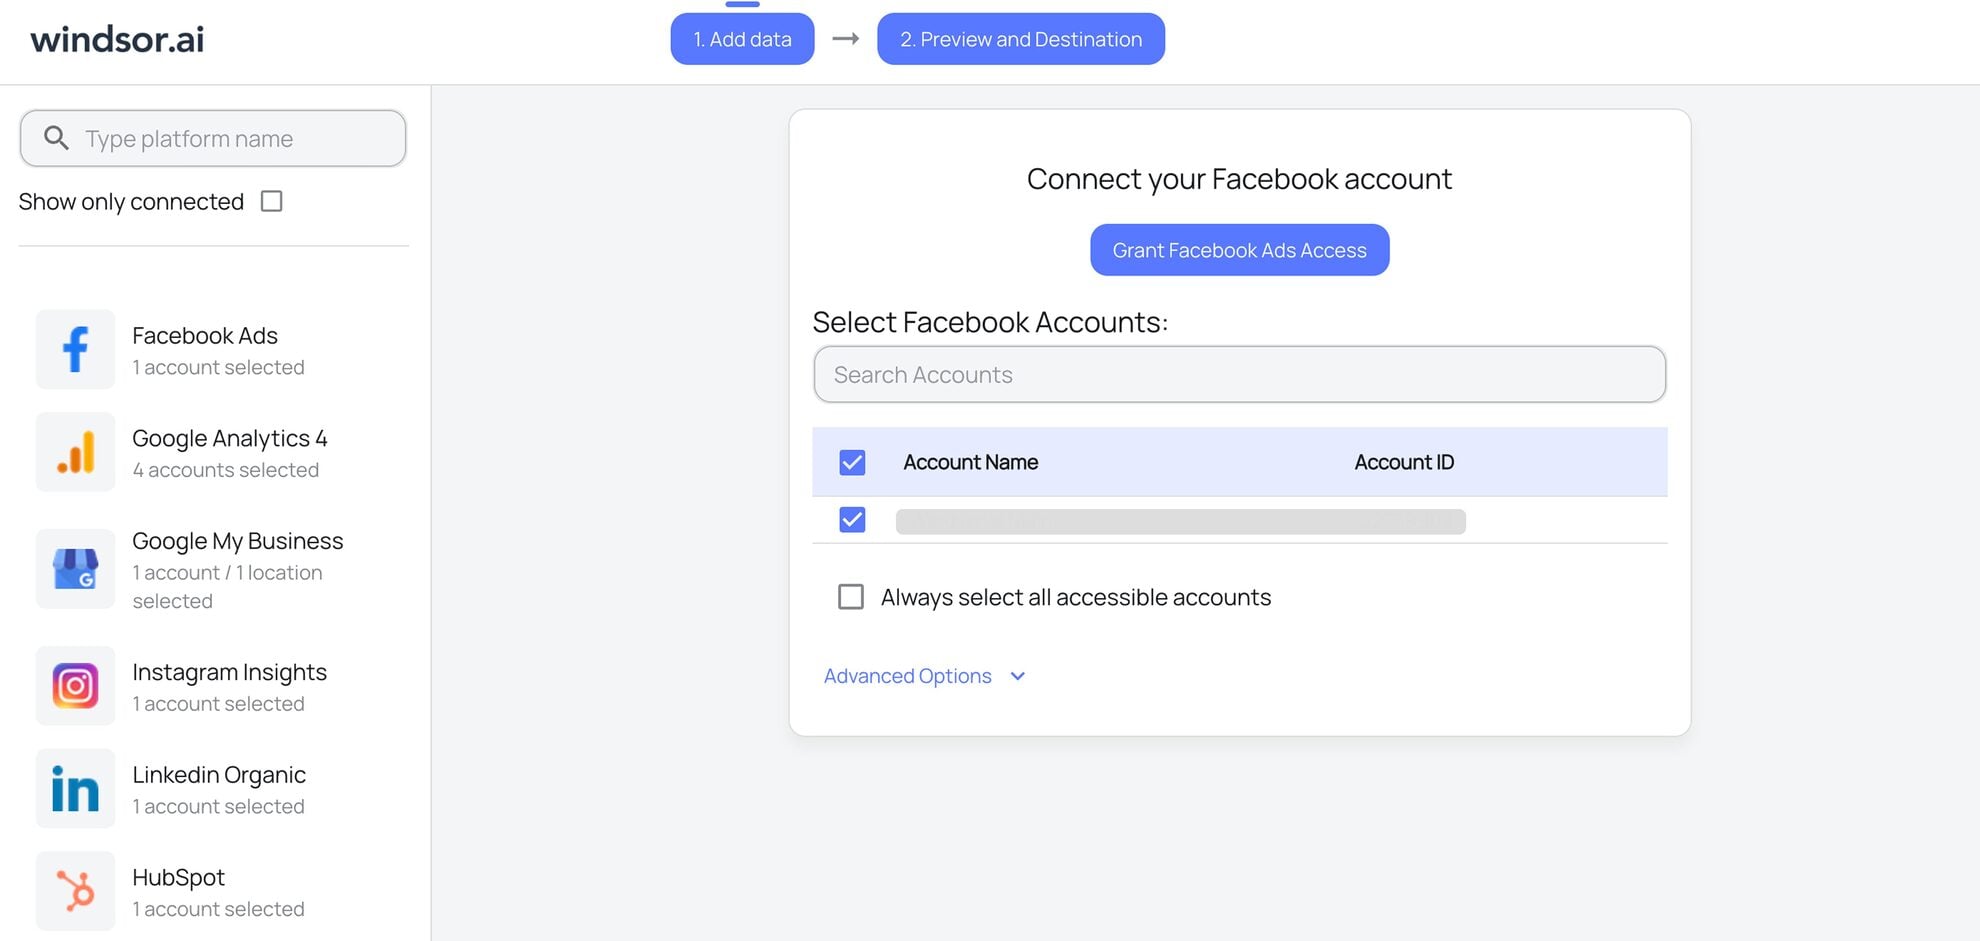The image size is (1980, 941).
Task: Click the Type platform name search box
Action: (213, 138)
